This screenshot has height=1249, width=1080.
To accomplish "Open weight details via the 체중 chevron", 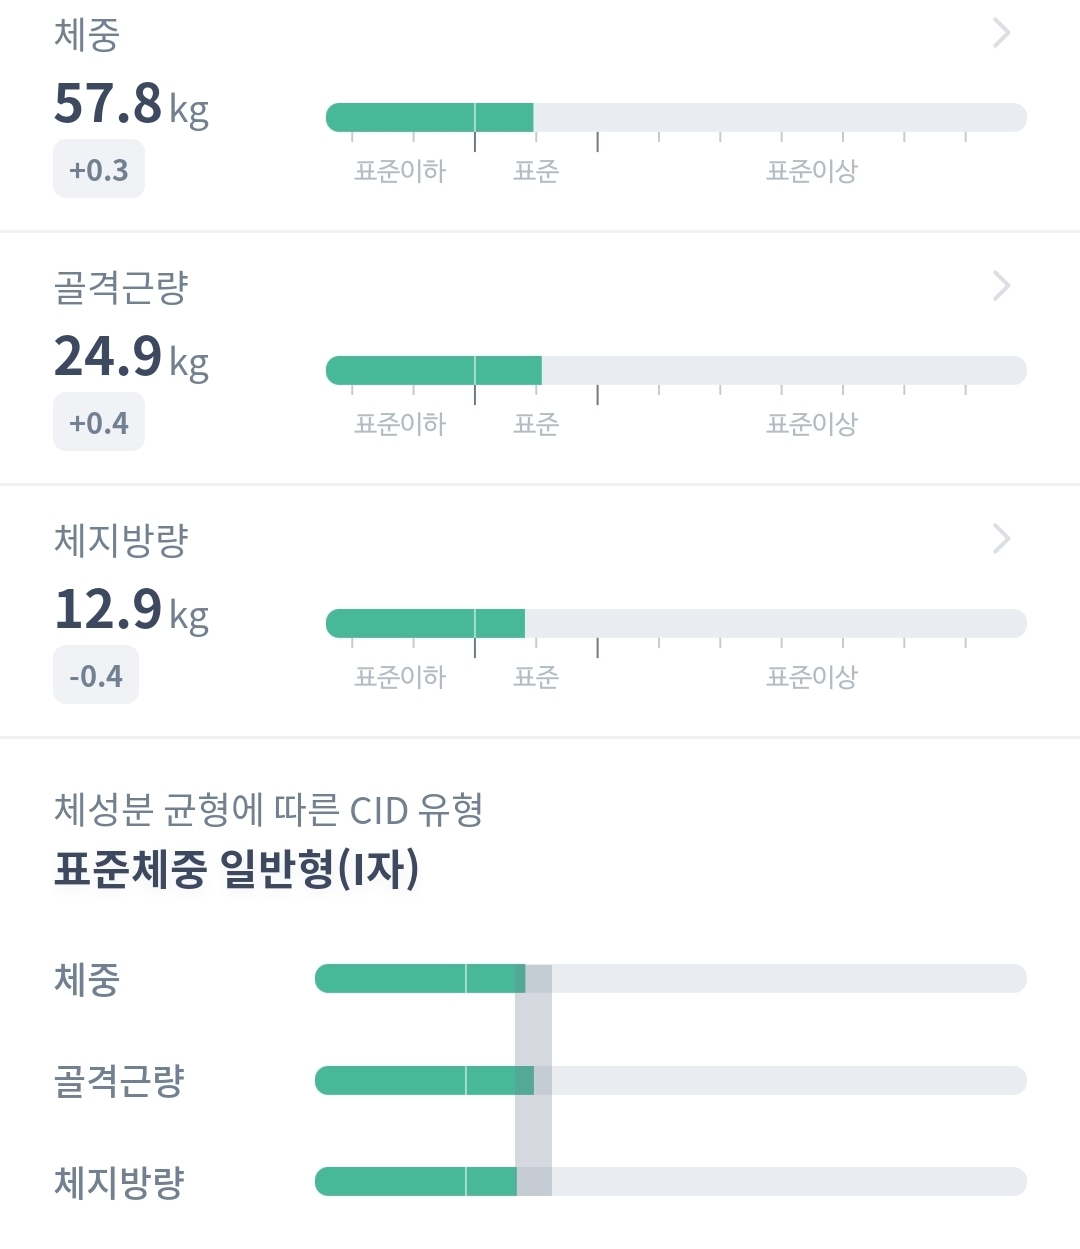I will [x=1001, y=34].
